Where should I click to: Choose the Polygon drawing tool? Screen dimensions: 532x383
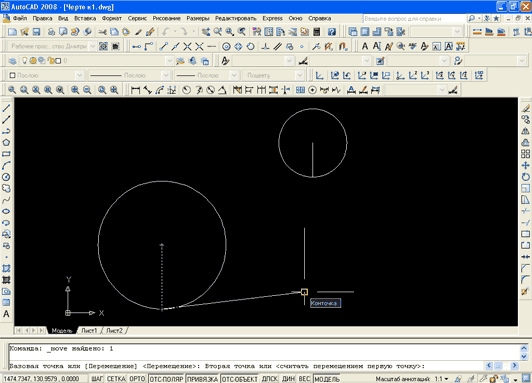[x=6, y=142]
